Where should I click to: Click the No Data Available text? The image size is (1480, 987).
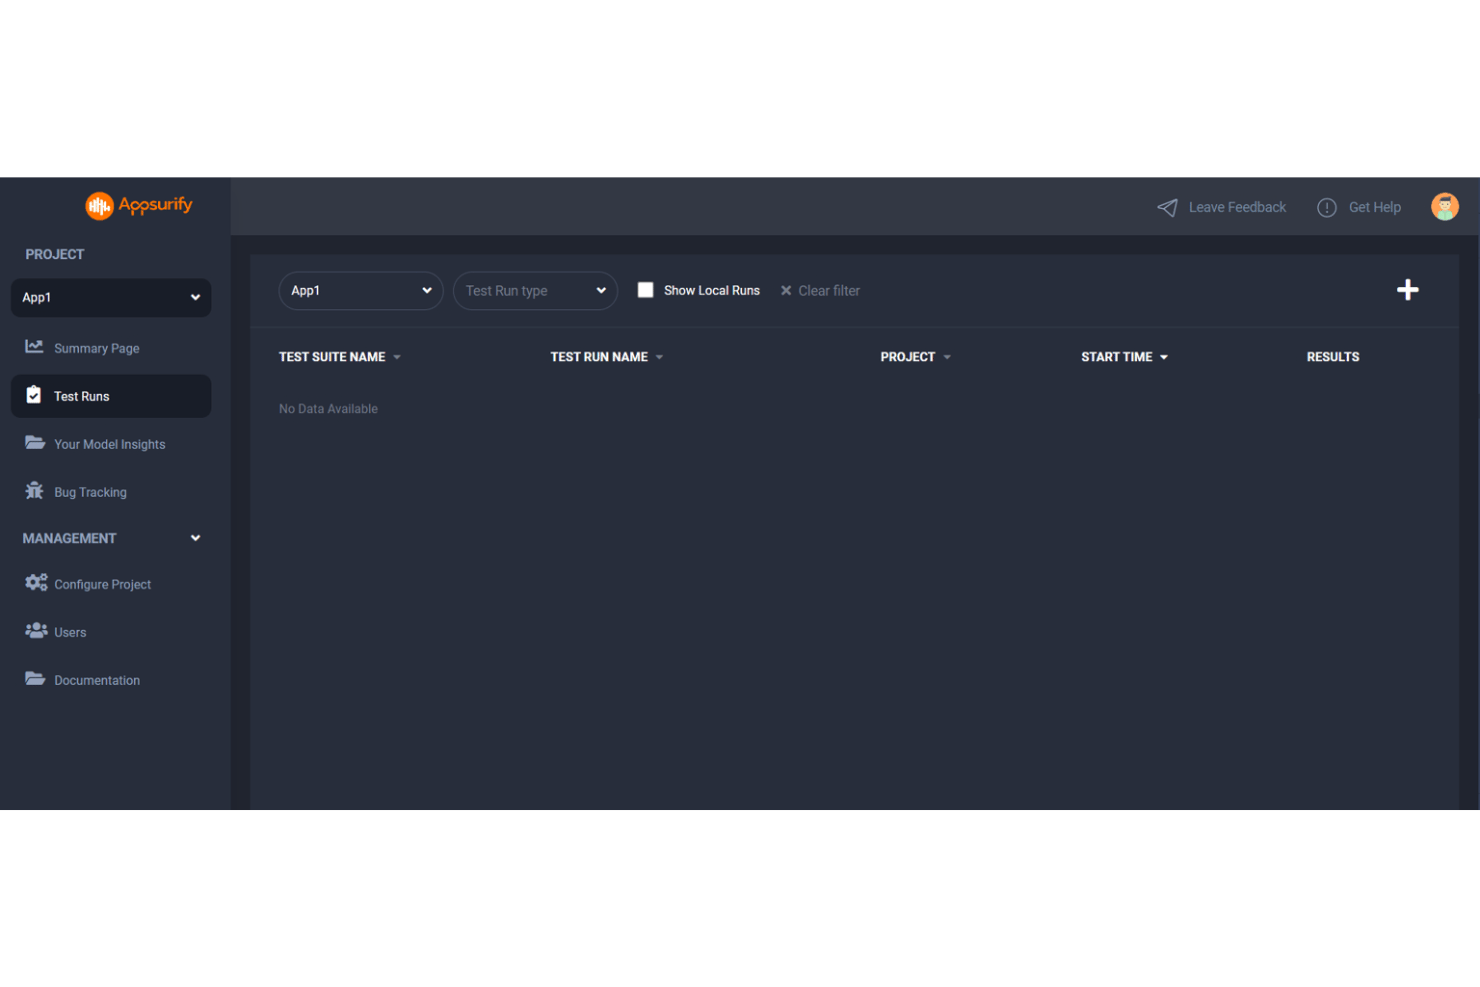pyautogui.click(x=328, y=409)
